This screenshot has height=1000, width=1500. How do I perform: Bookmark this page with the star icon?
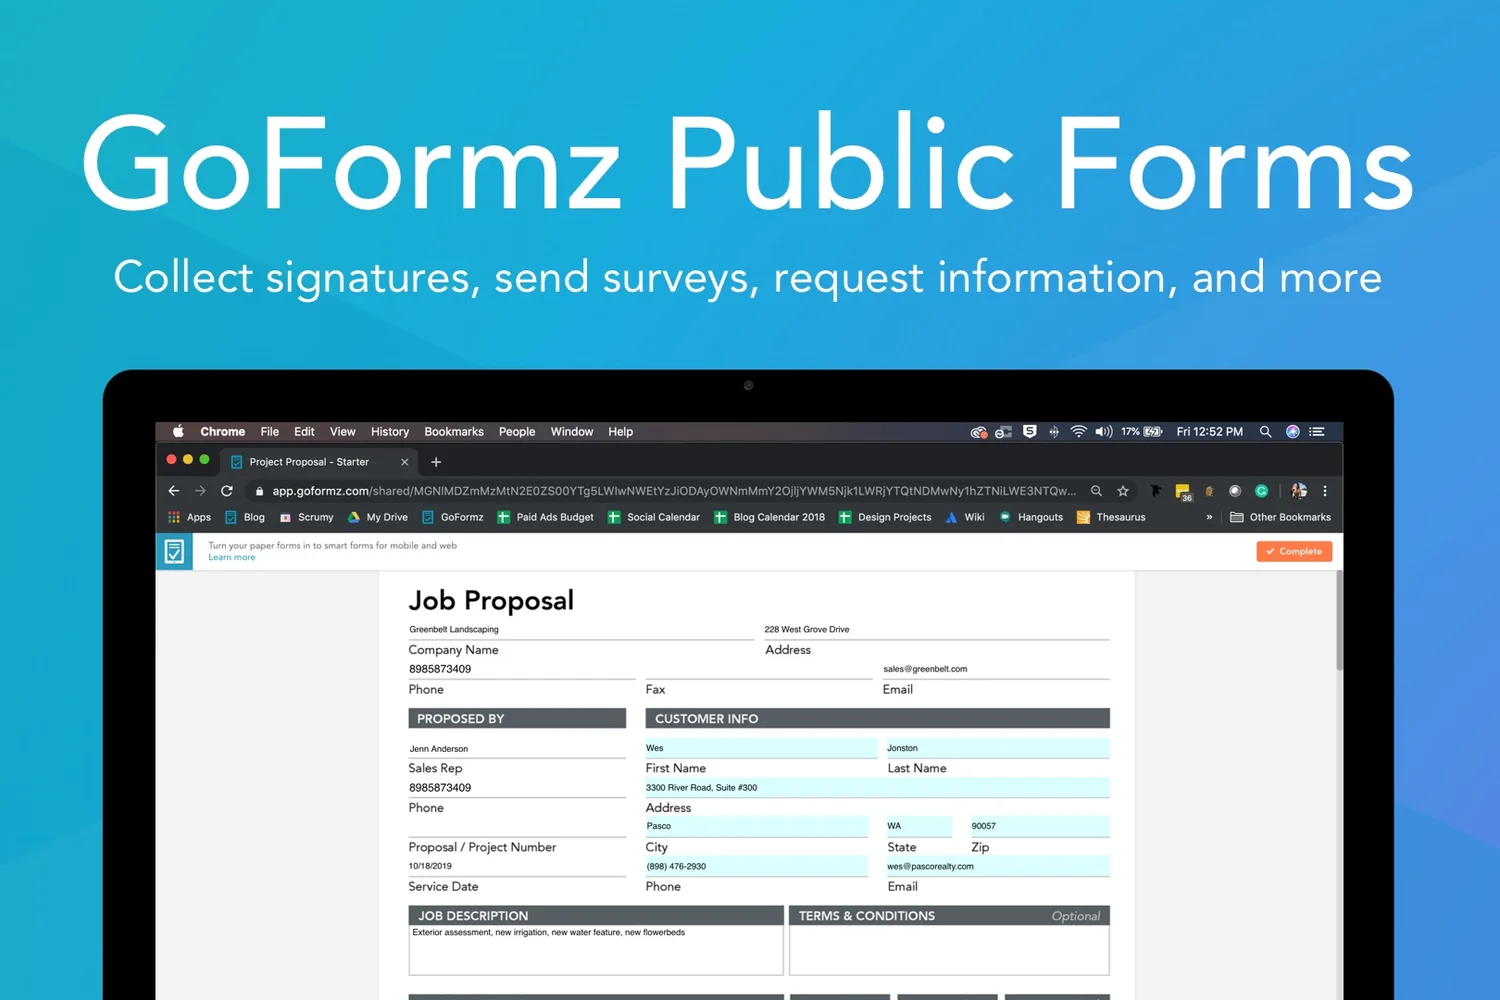coord(1123,491)
